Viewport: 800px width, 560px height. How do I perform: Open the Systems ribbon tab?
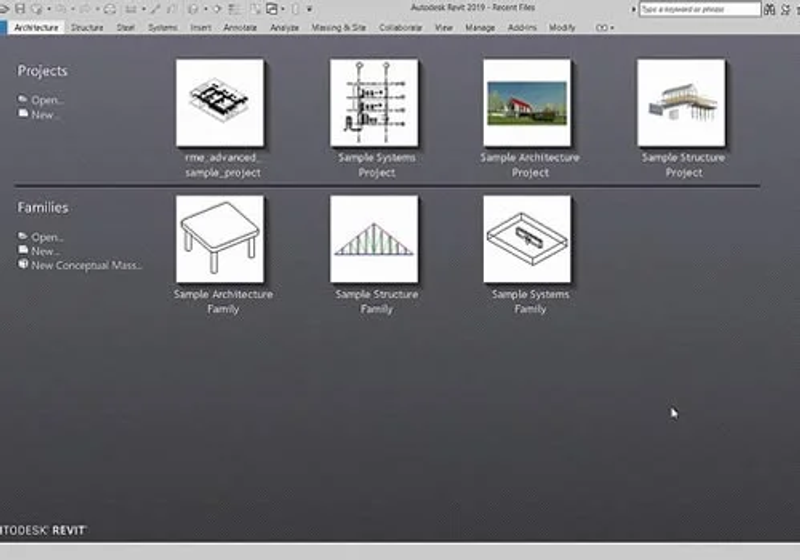(163, 28)
